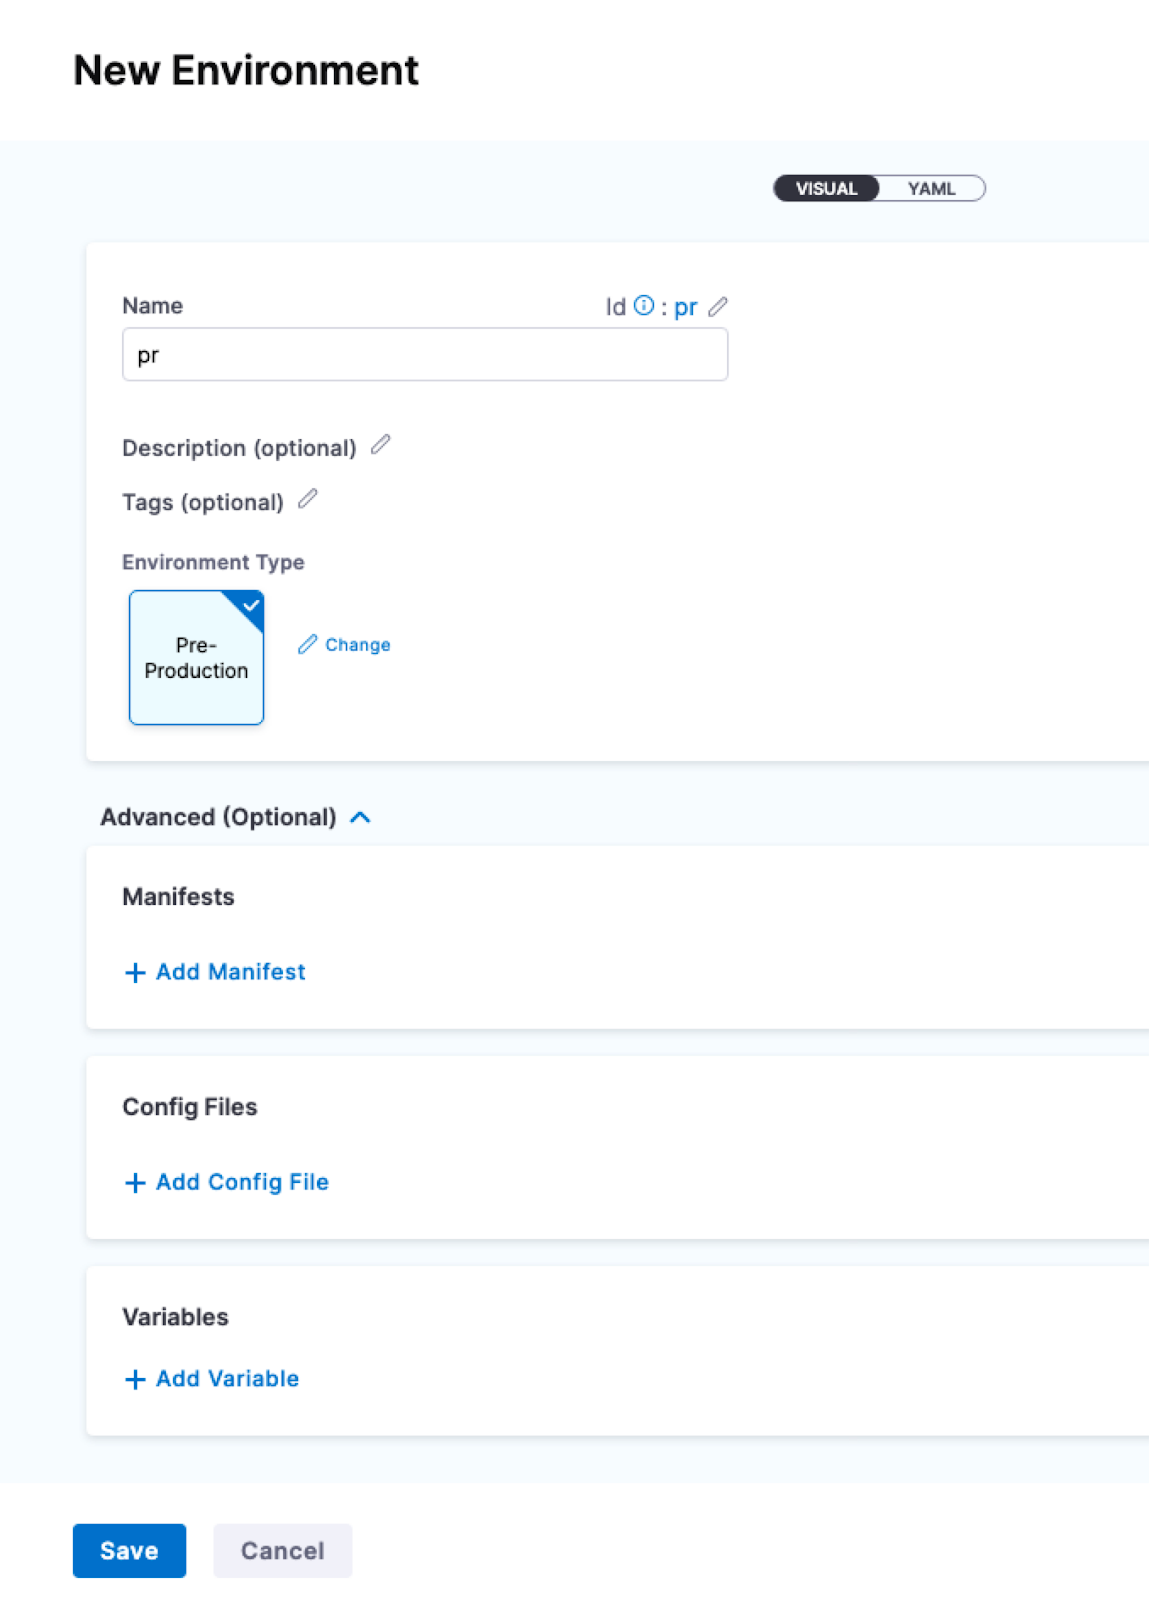The height and width of the screenshot is (1600, 1149).
Task: Save the new environment
Action: tap(129, 1551)
